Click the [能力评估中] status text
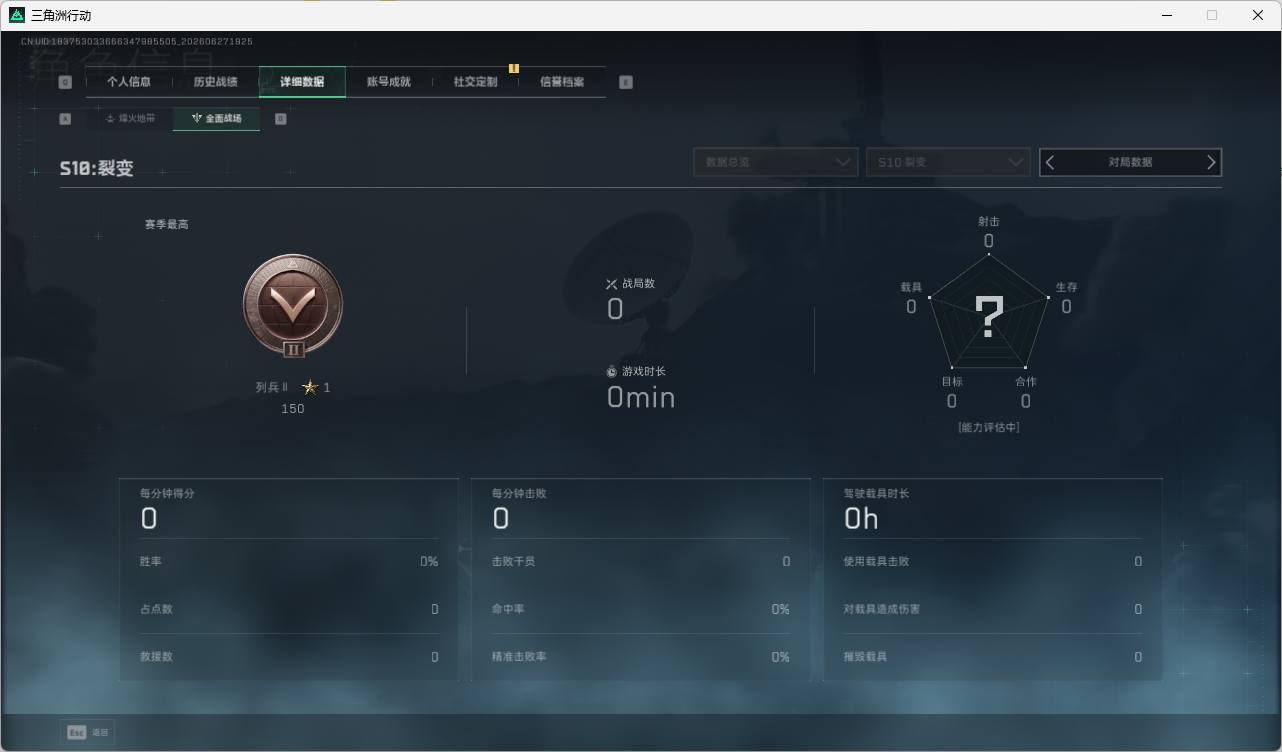 pos(989,427)
